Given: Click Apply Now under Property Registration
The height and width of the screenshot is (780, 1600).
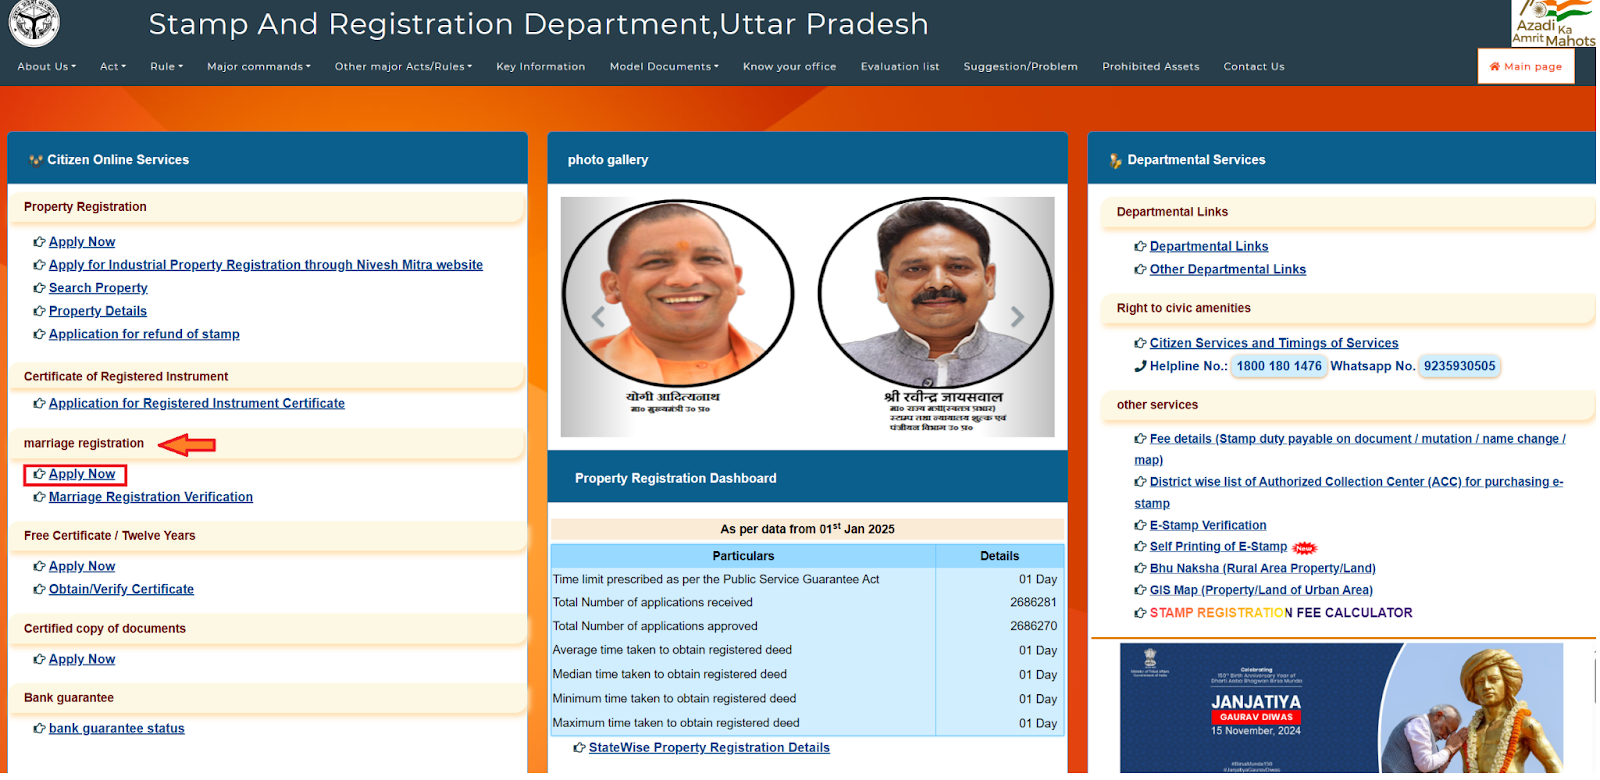Looking at the screenshot, I should tap(82, 242).
